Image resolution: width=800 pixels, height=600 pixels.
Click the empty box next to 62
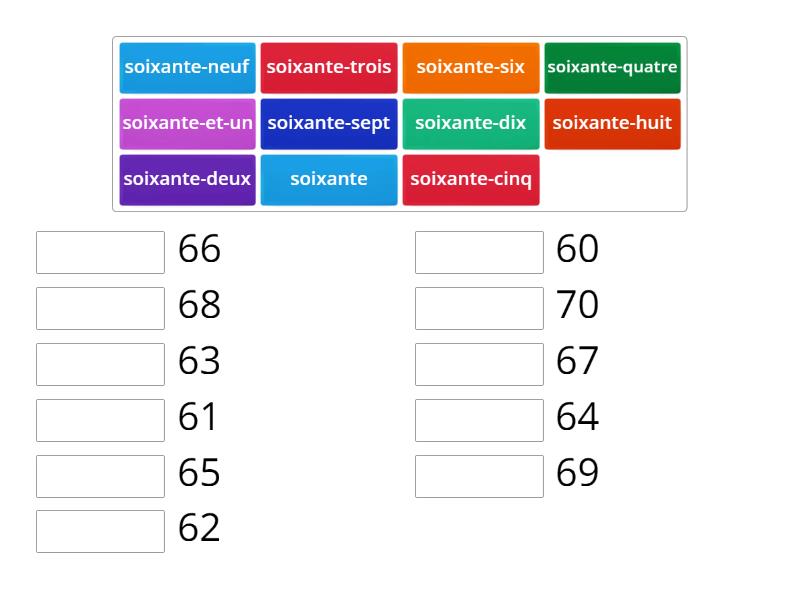[100, 531]
